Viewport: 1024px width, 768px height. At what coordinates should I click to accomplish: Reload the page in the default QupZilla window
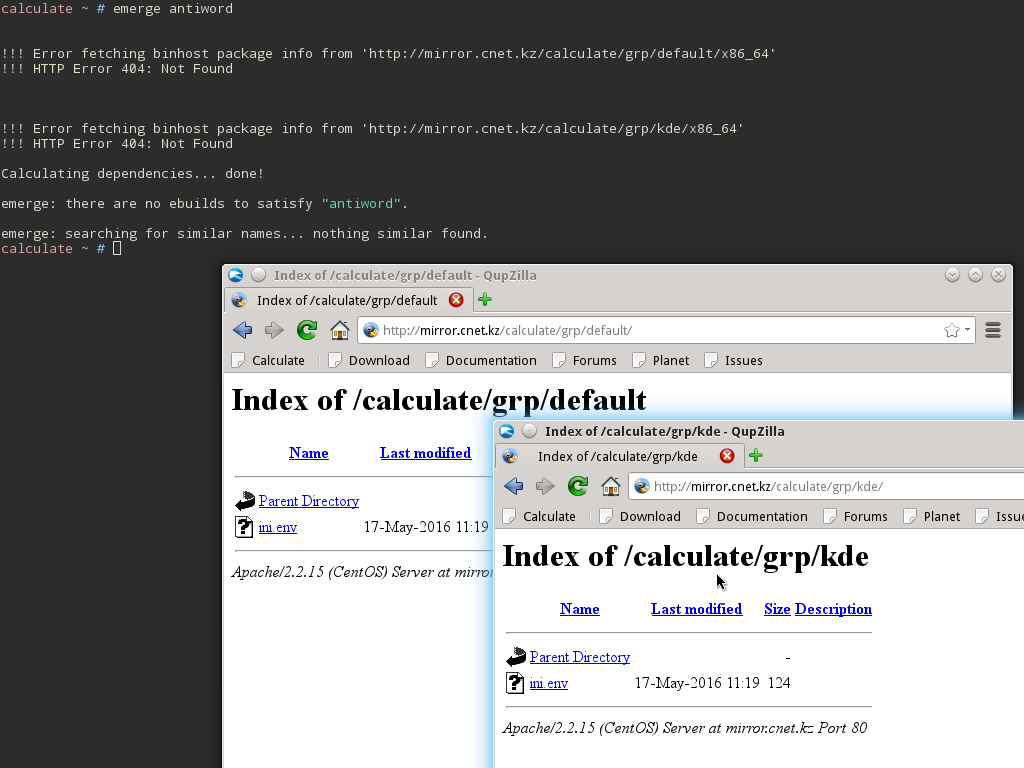pos(306,330)
